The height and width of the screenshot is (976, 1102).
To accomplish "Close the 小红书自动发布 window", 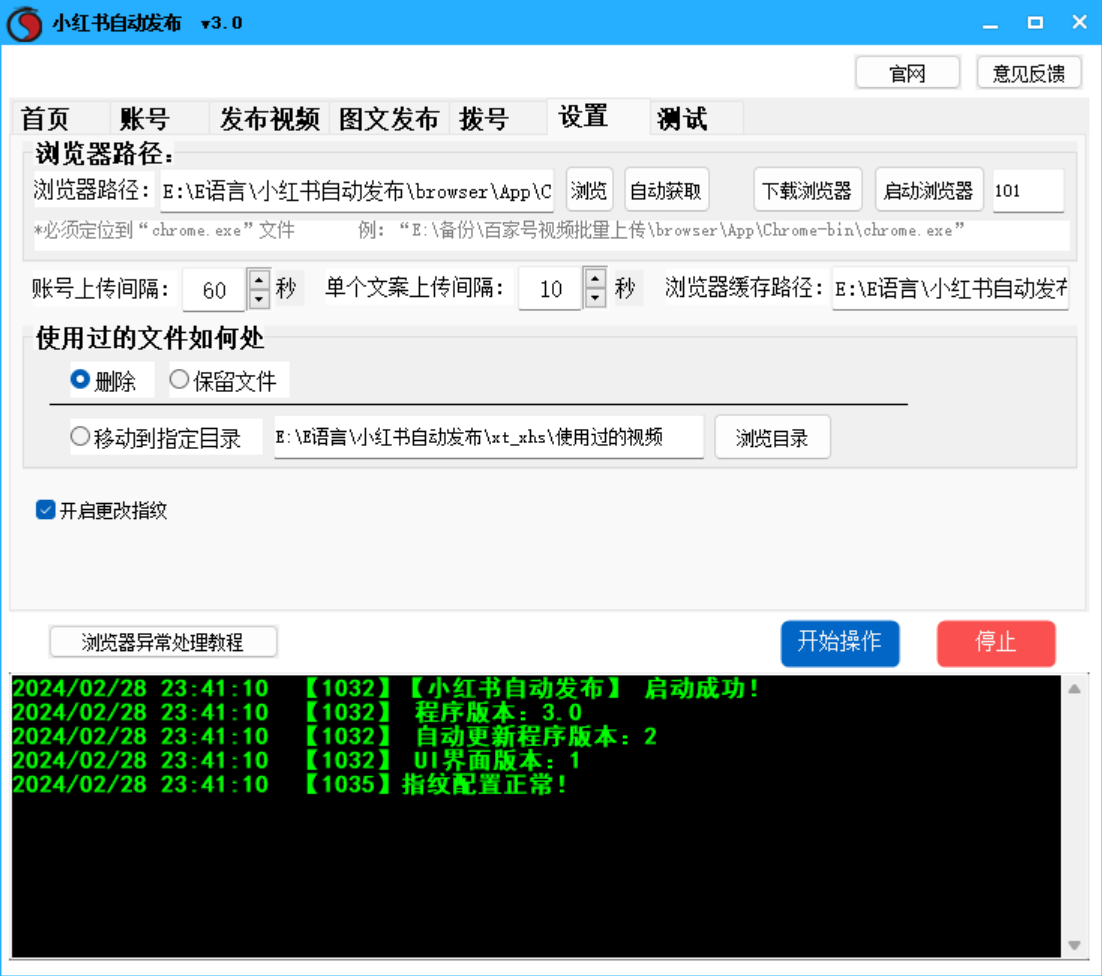I will [x=1080, y=23].
